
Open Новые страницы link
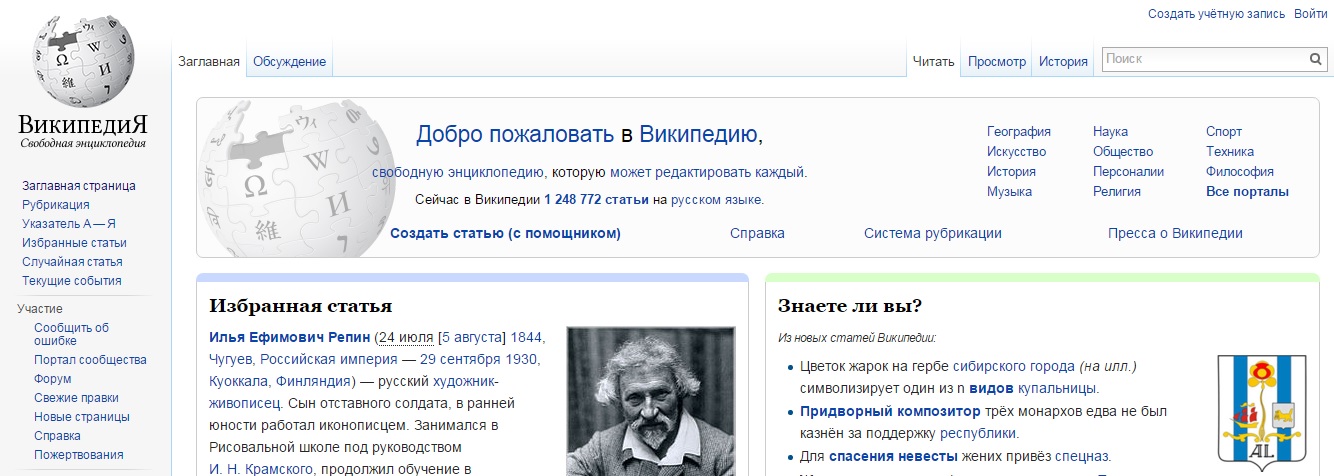click(x=82, y=417)
